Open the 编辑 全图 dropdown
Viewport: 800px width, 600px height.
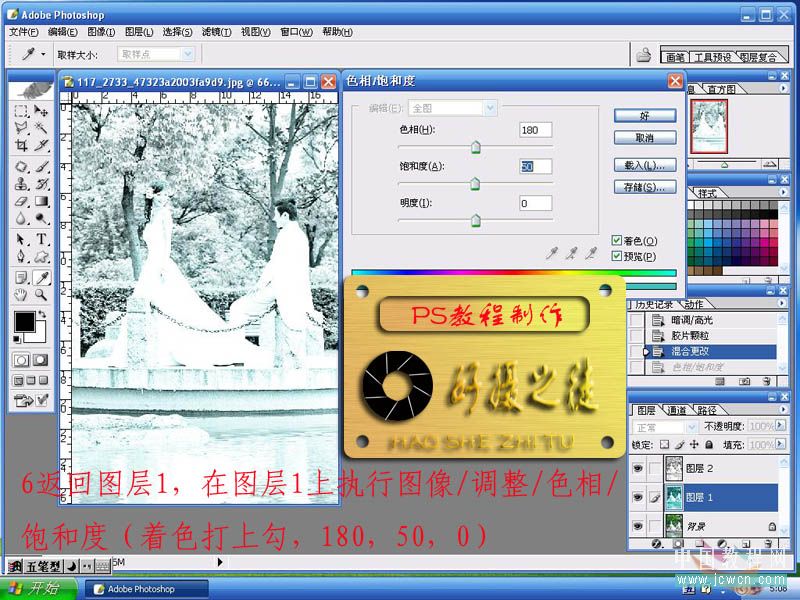[453, 108]
